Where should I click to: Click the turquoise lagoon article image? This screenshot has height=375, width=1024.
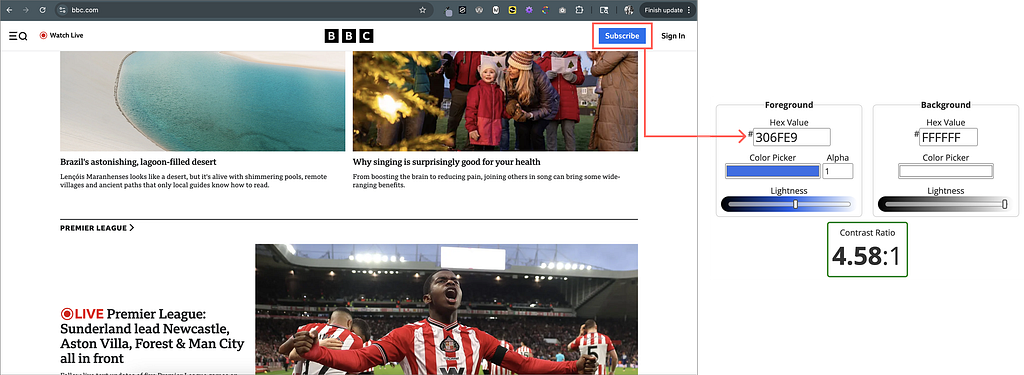pos(202,101)
